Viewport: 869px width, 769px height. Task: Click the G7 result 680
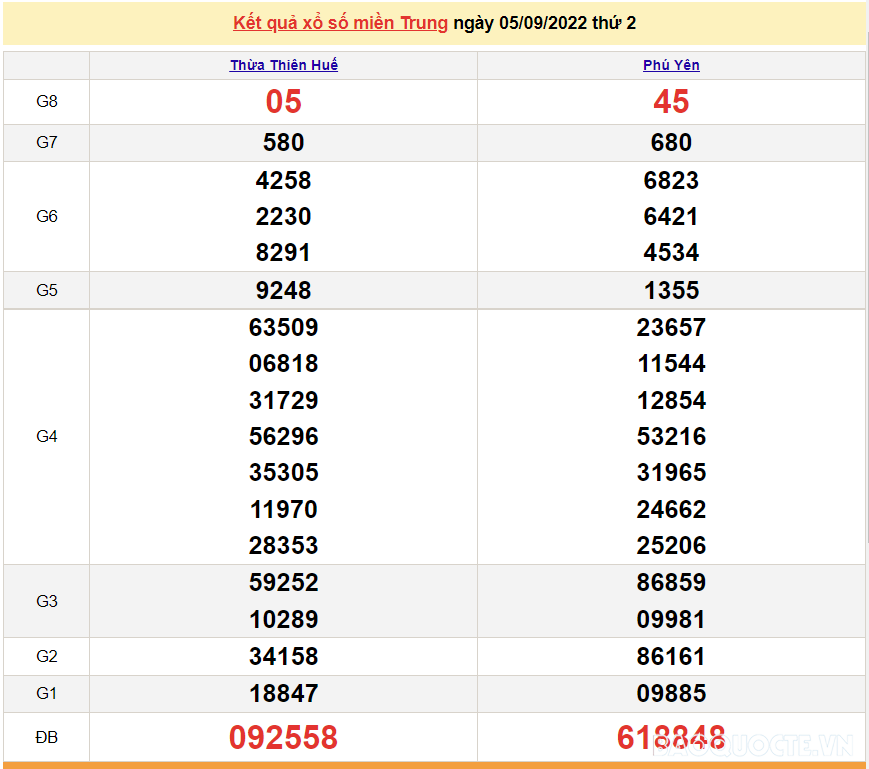(671, 142)
